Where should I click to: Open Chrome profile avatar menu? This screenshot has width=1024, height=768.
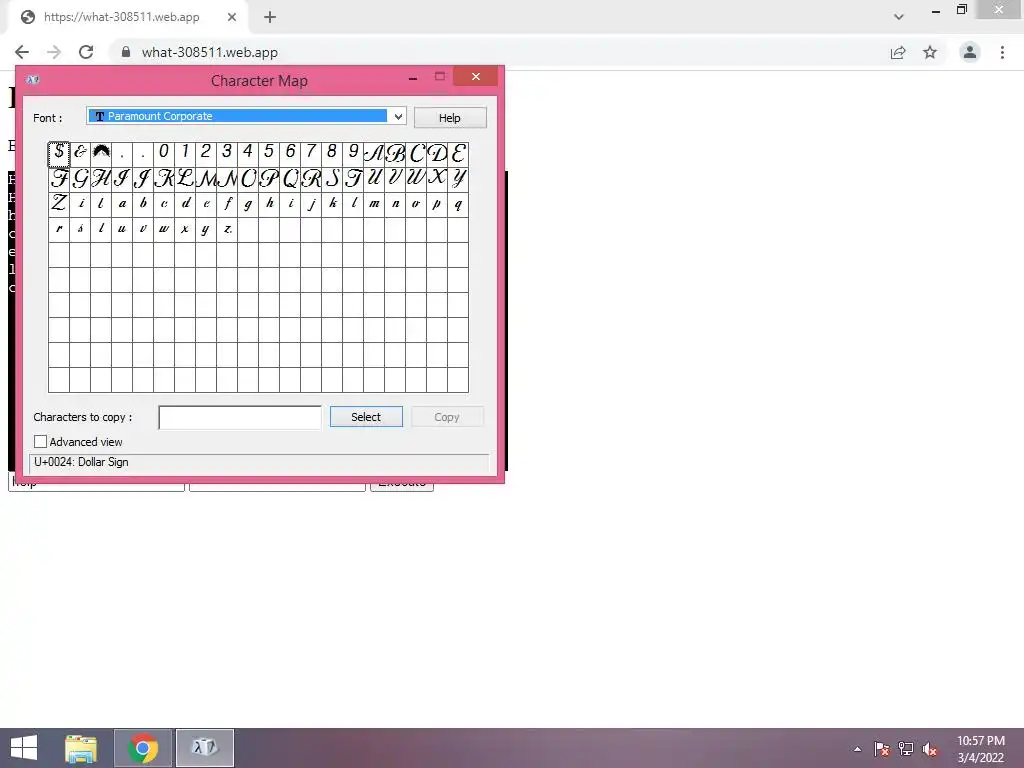tap(970, 52)
